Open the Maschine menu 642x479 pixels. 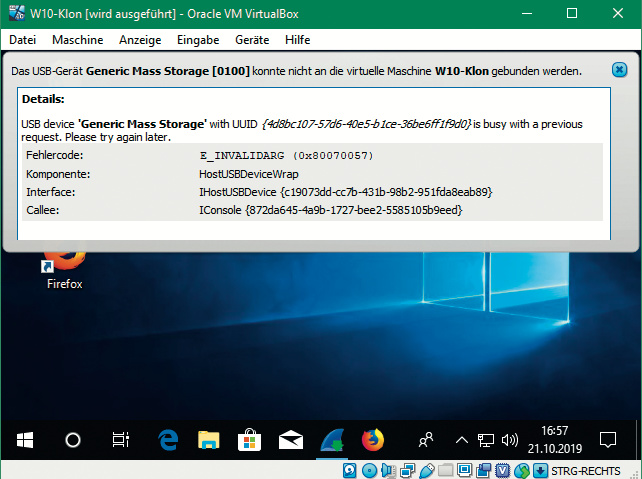[77, 39]
